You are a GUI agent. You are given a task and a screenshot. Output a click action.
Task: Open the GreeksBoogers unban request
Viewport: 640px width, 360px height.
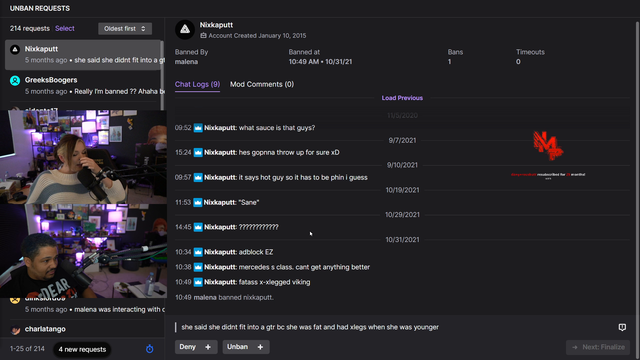pos(83,86)
